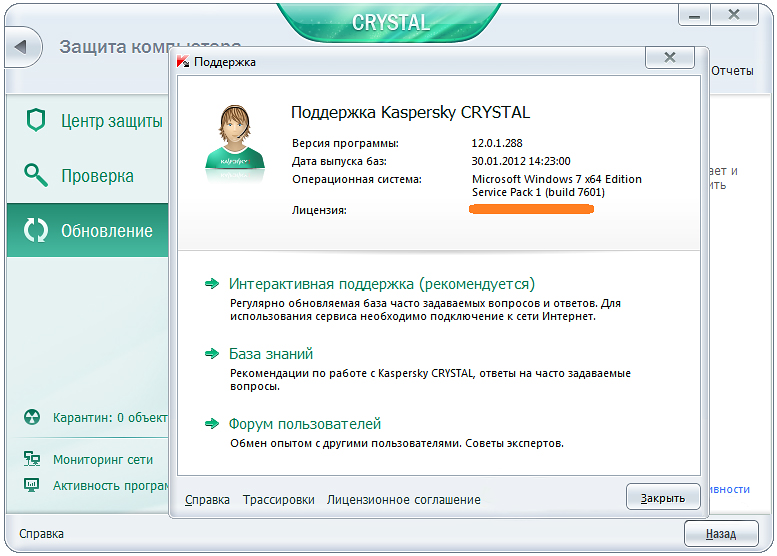This screenshot has width=777, height=556.
Task: Click the network monitoring icon
Action: tap(32, 459)
